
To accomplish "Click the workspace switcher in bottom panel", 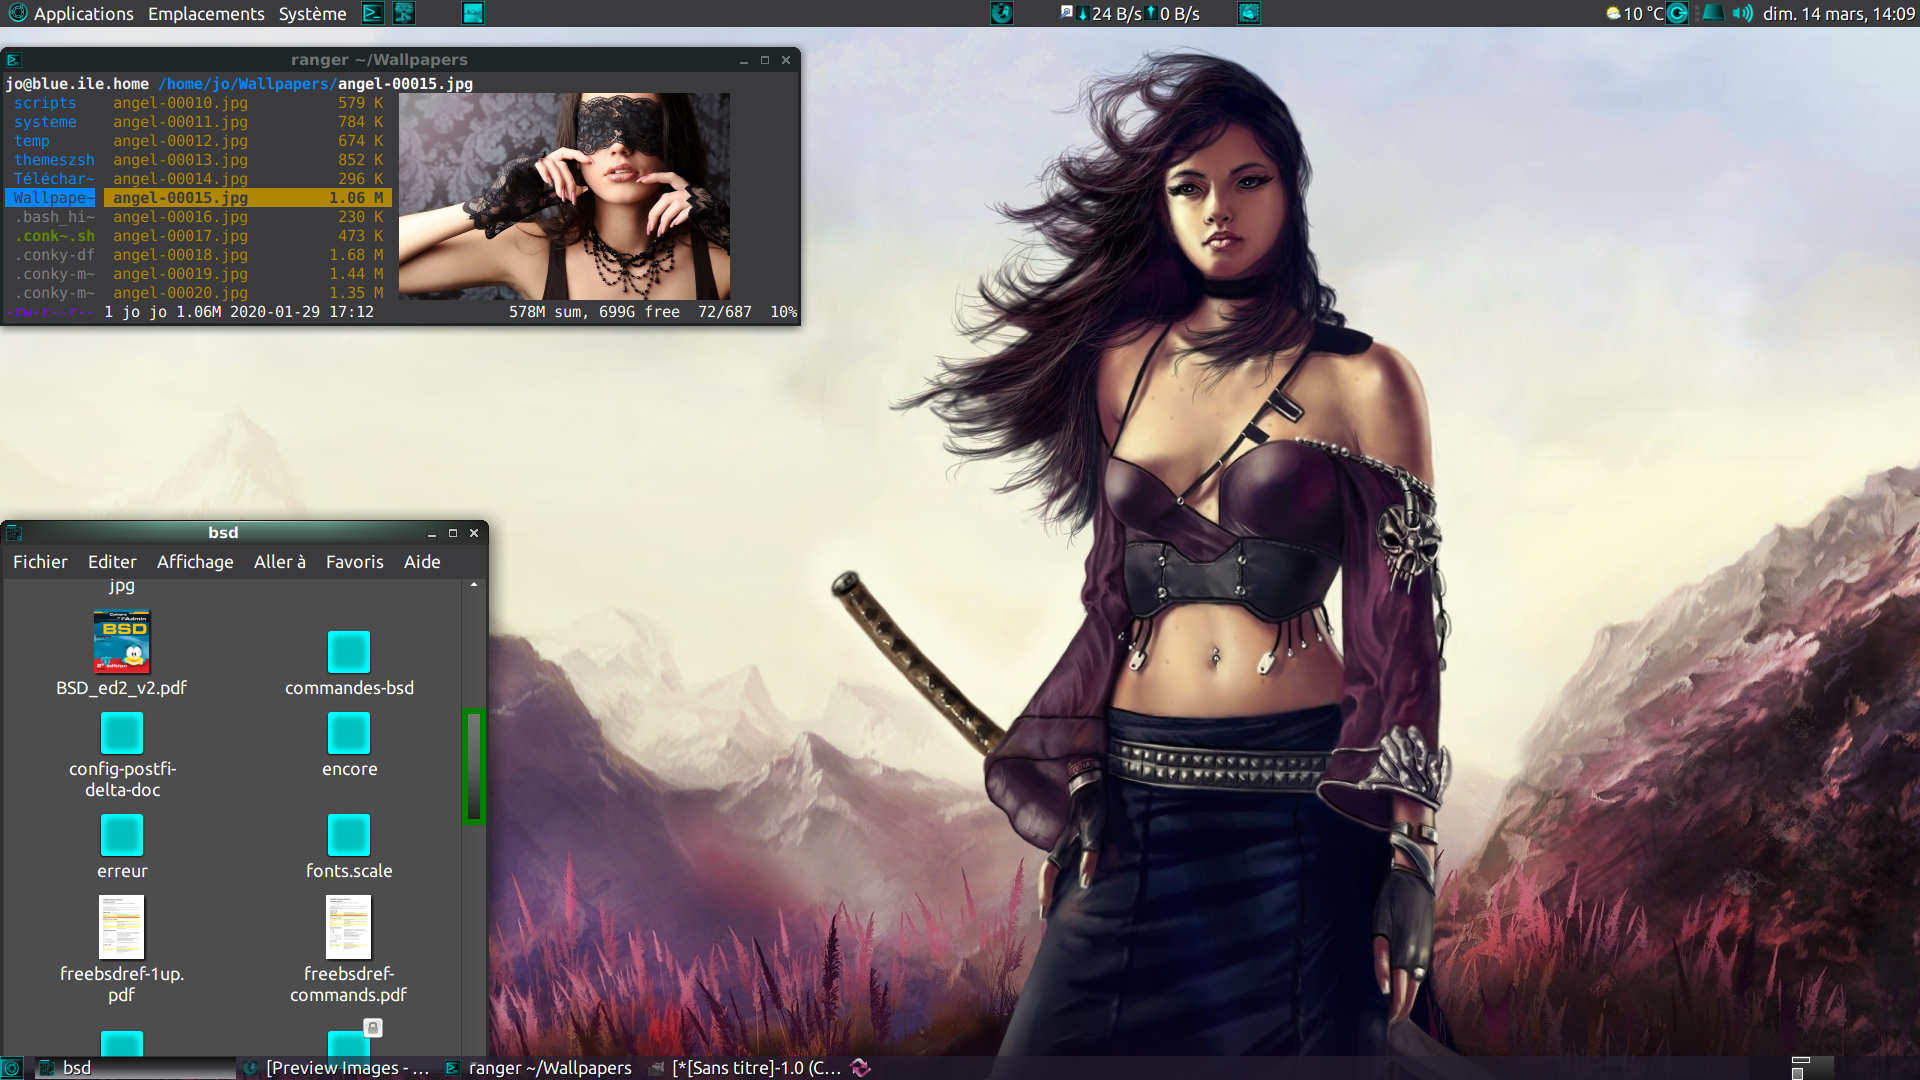I will pos(1812,1068).
